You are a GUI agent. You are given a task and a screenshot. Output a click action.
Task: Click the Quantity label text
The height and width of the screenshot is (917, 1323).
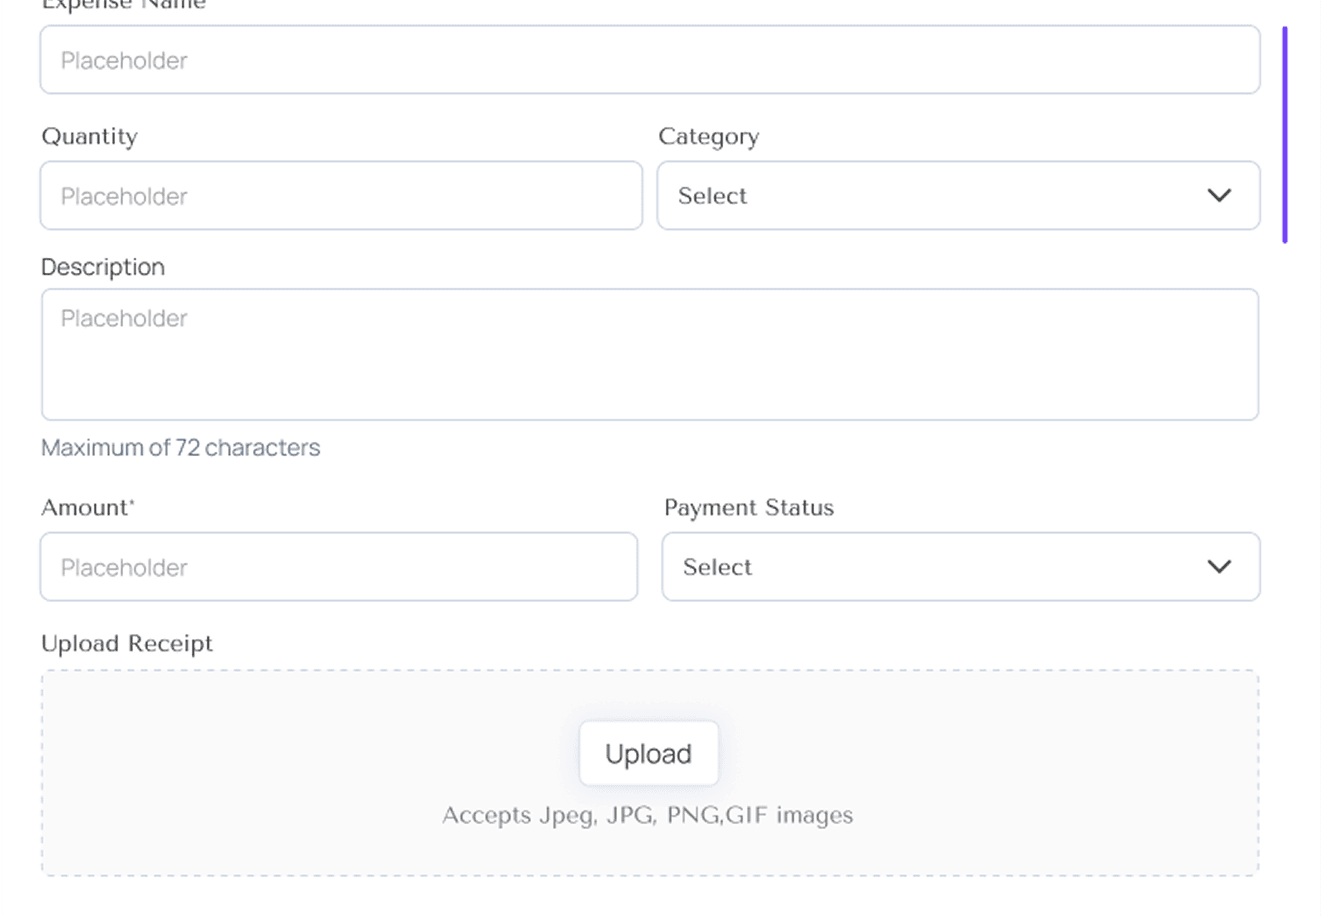(89, 136)
